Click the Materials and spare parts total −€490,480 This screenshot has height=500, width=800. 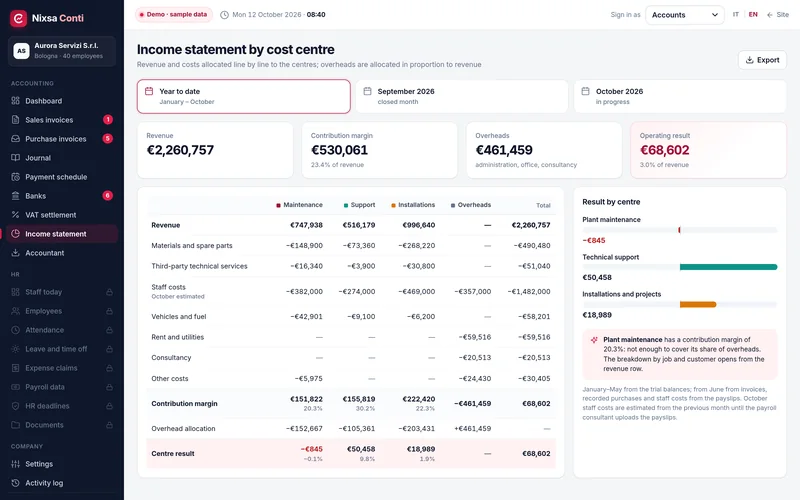pyautogui.click(x=532, y=245)
